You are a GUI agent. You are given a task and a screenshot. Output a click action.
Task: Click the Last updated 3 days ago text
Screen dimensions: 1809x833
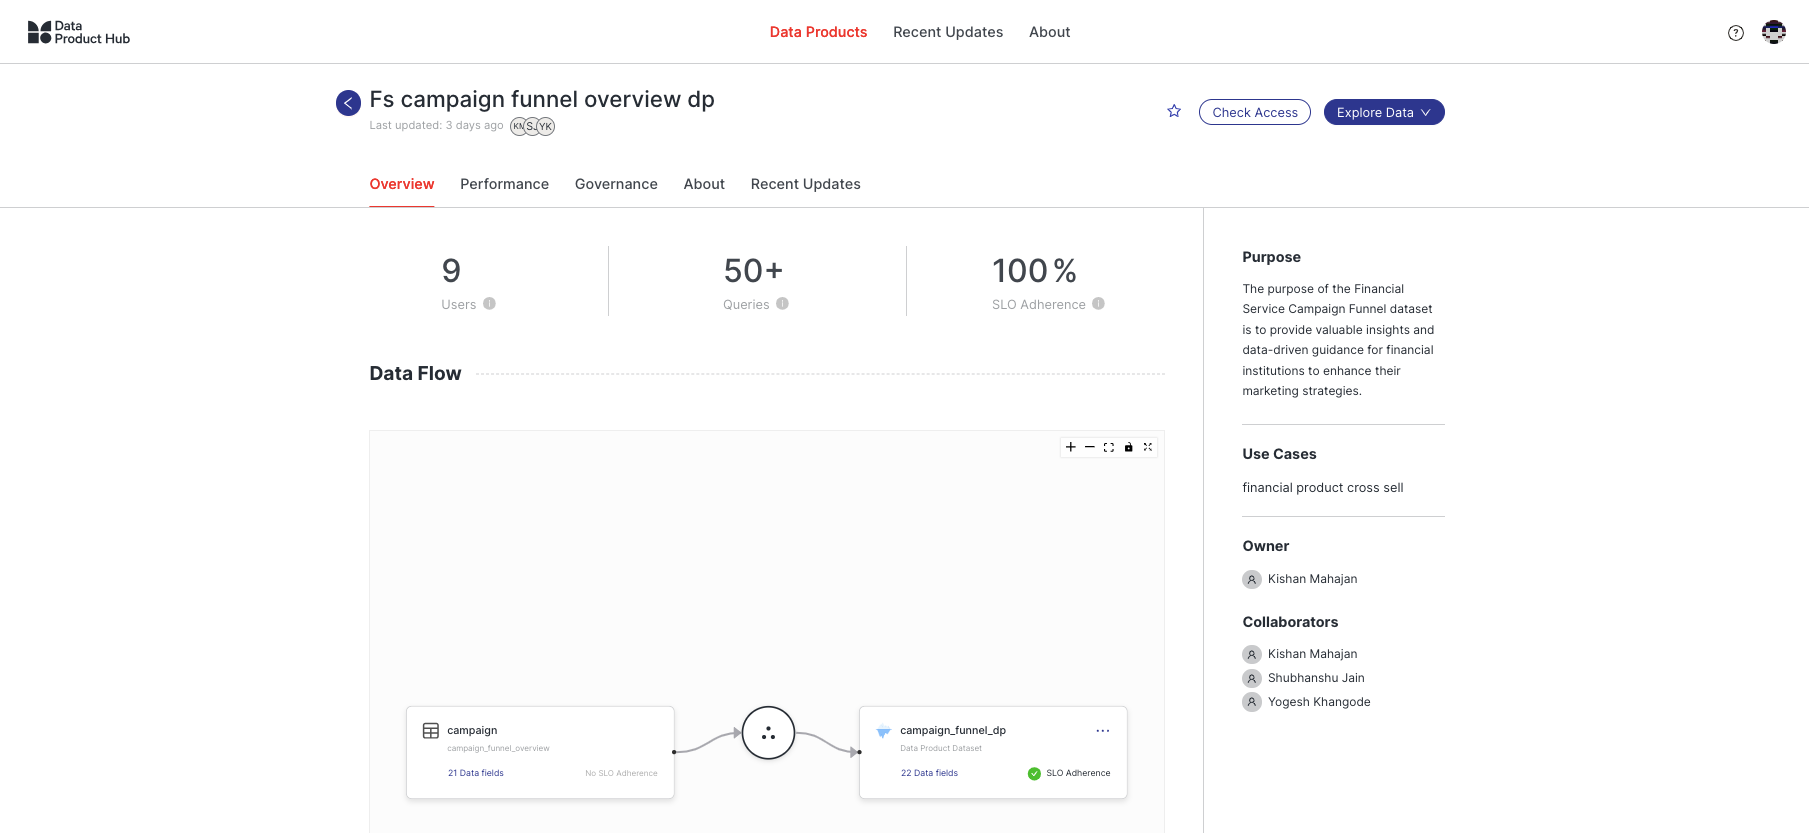pyautogui.click(x=436, y=126)
